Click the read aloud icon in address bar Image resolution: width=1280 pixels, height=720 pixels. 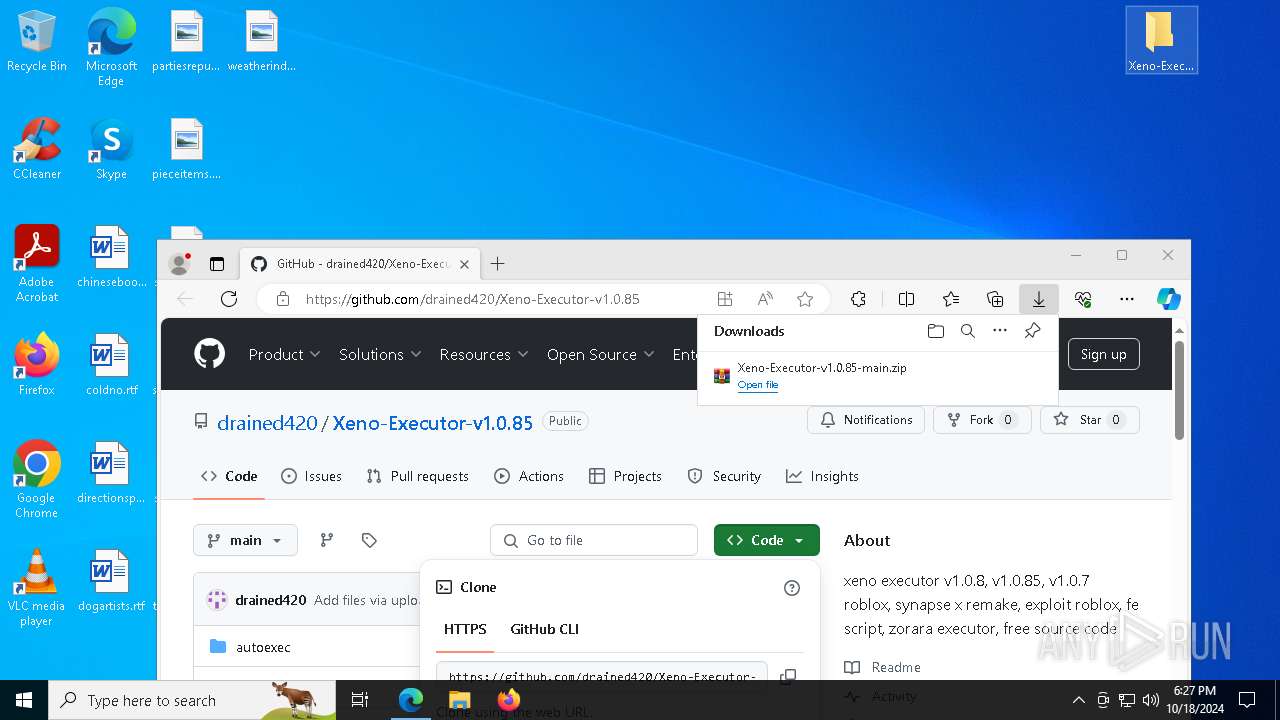(x=765, y=299)
